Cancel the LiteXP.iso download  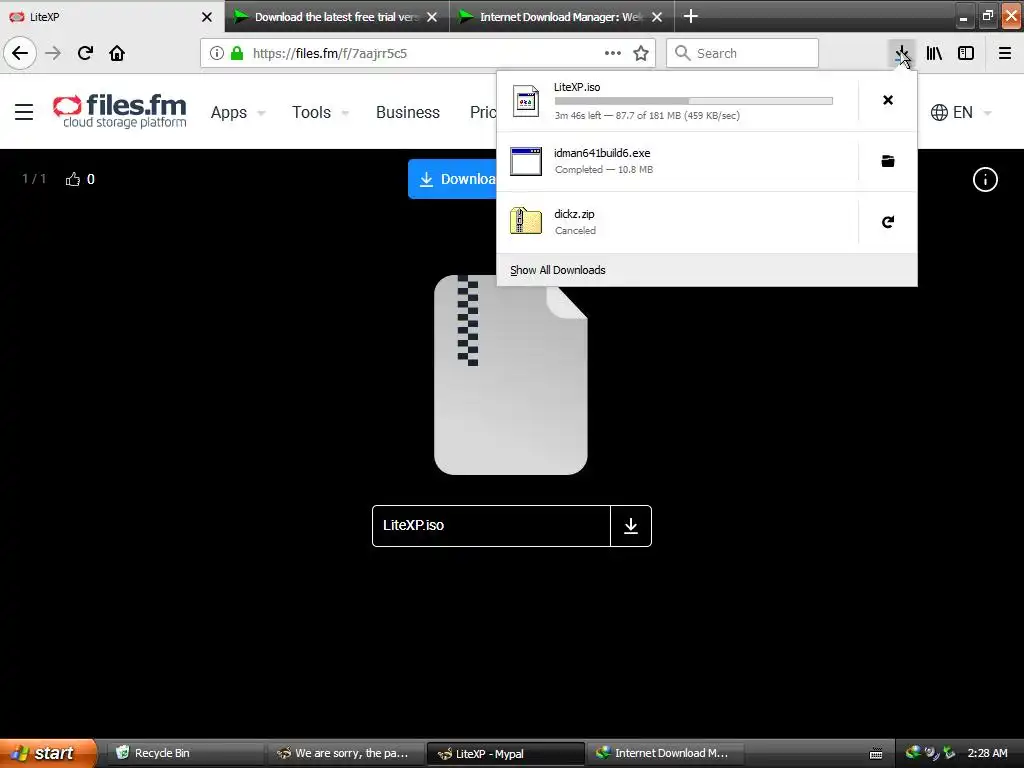[x=888, y=100]
